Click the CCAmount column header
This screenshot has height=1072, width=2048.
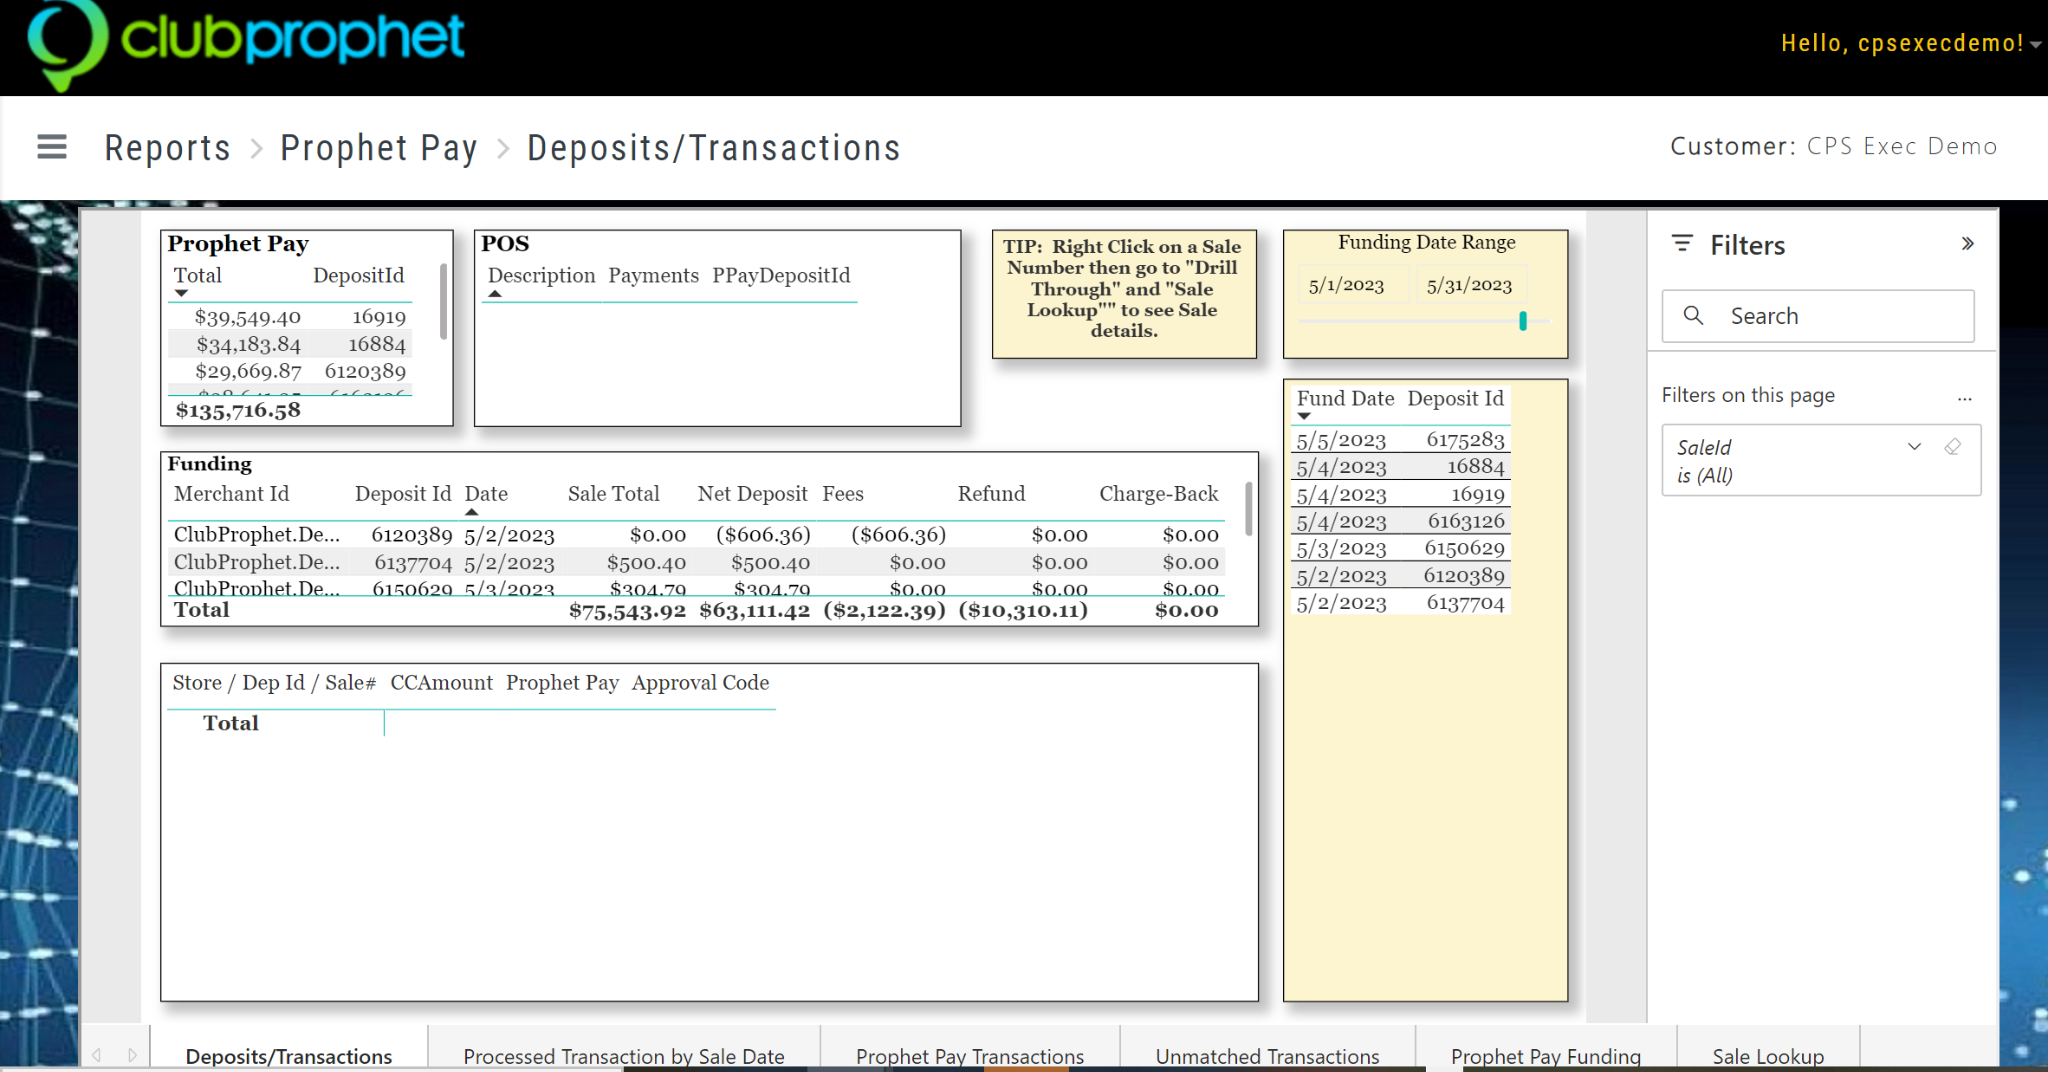coord(441,683)
